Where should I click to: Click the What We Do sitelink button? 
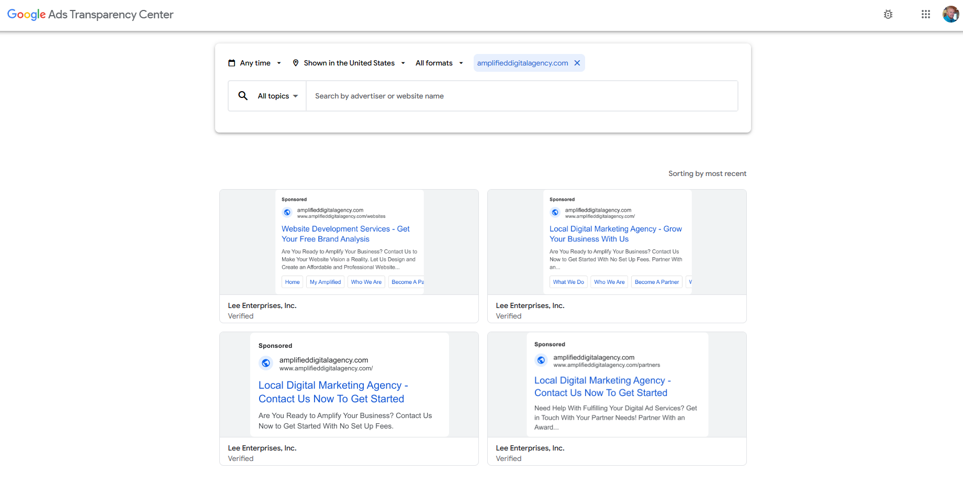pyautogui.click(x=568, y=282)
